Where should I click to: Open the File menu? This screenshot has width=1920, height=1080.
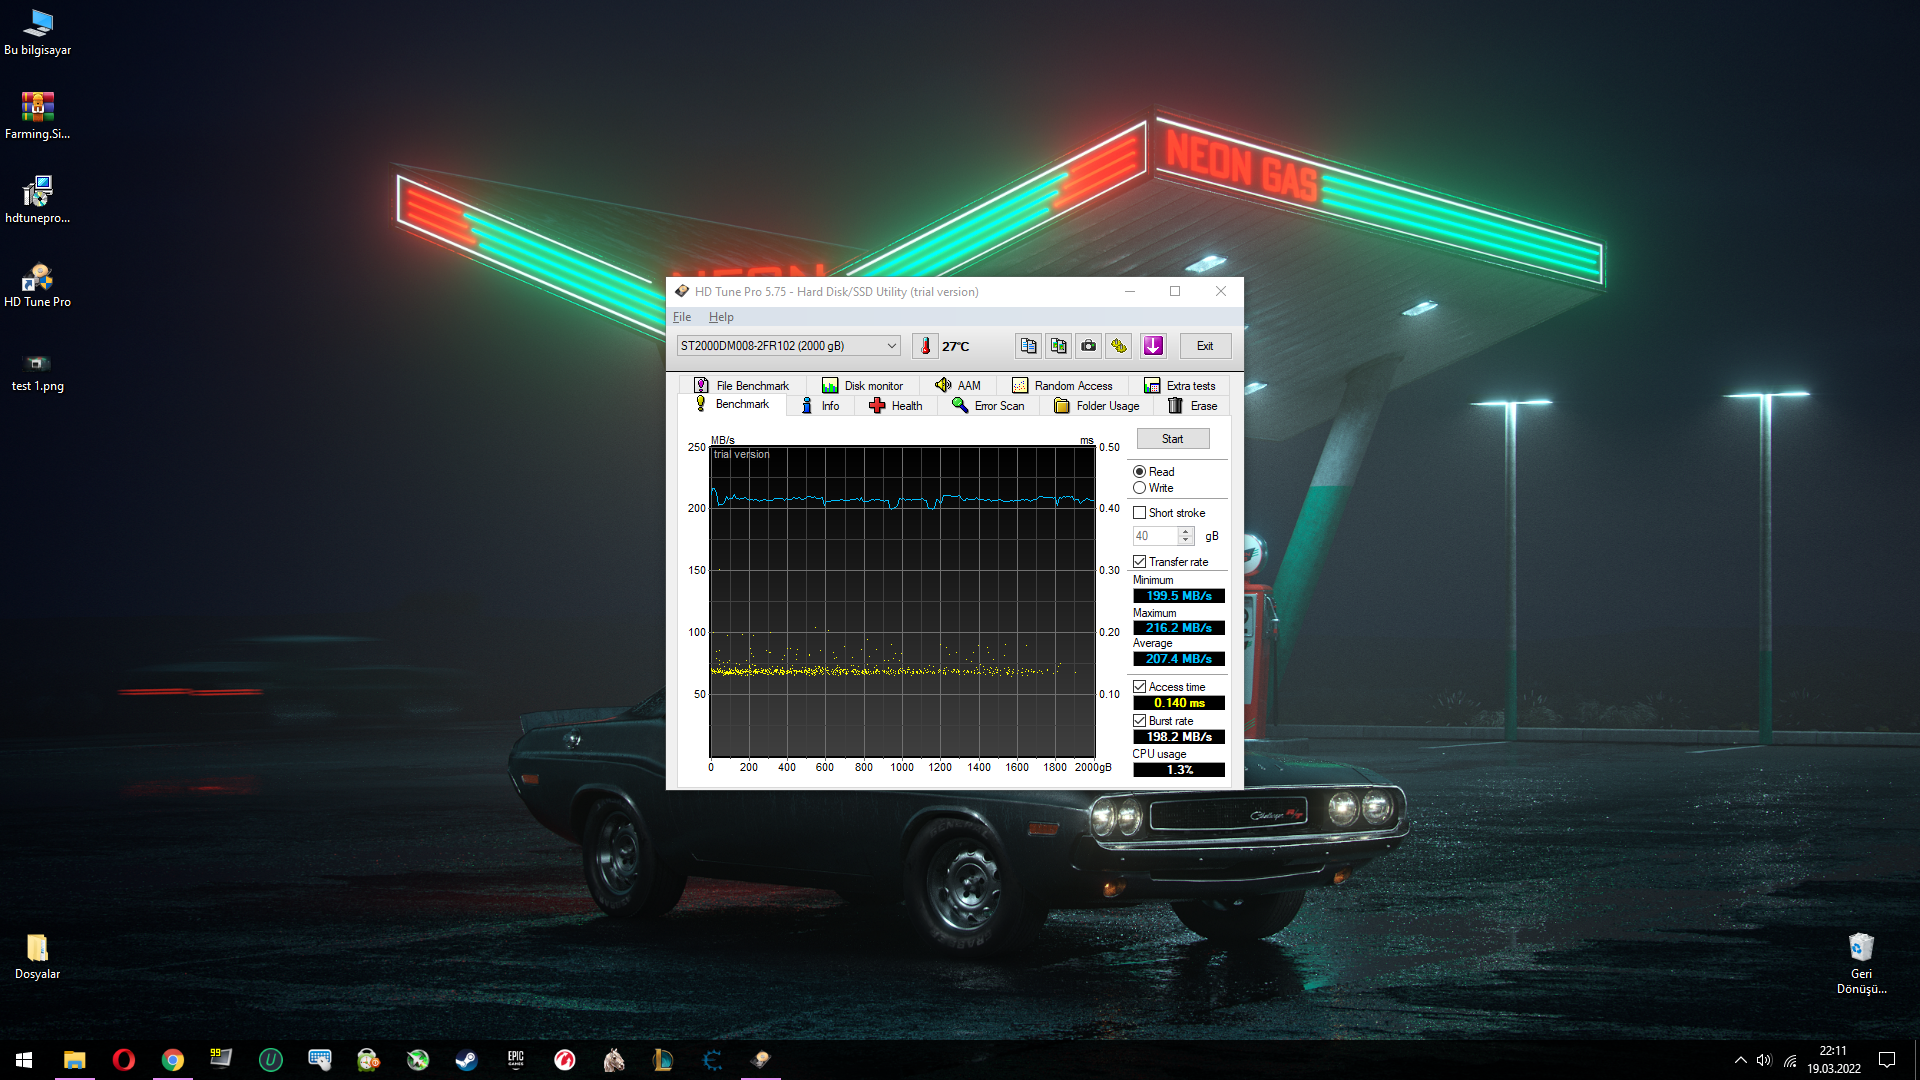[x=682, y=317]
